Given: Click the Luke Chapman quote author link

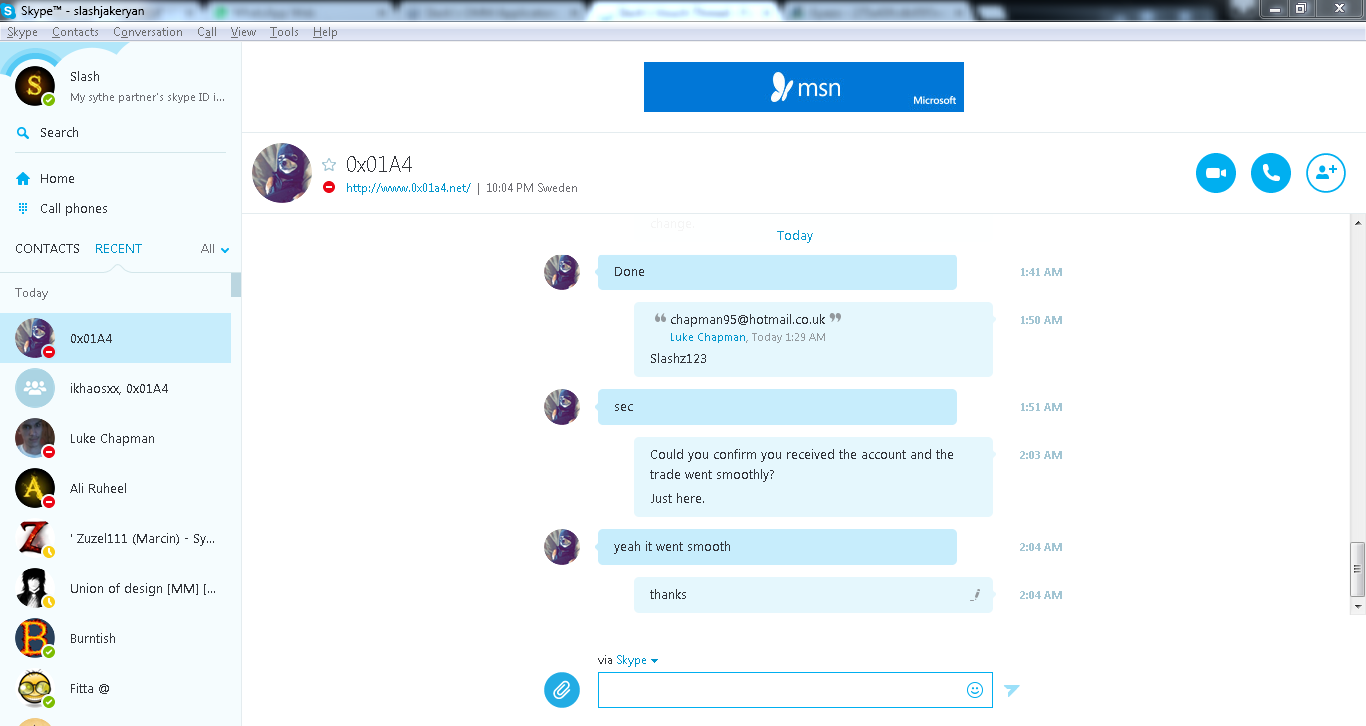Looking at the screenshot, I should [708, 337].
